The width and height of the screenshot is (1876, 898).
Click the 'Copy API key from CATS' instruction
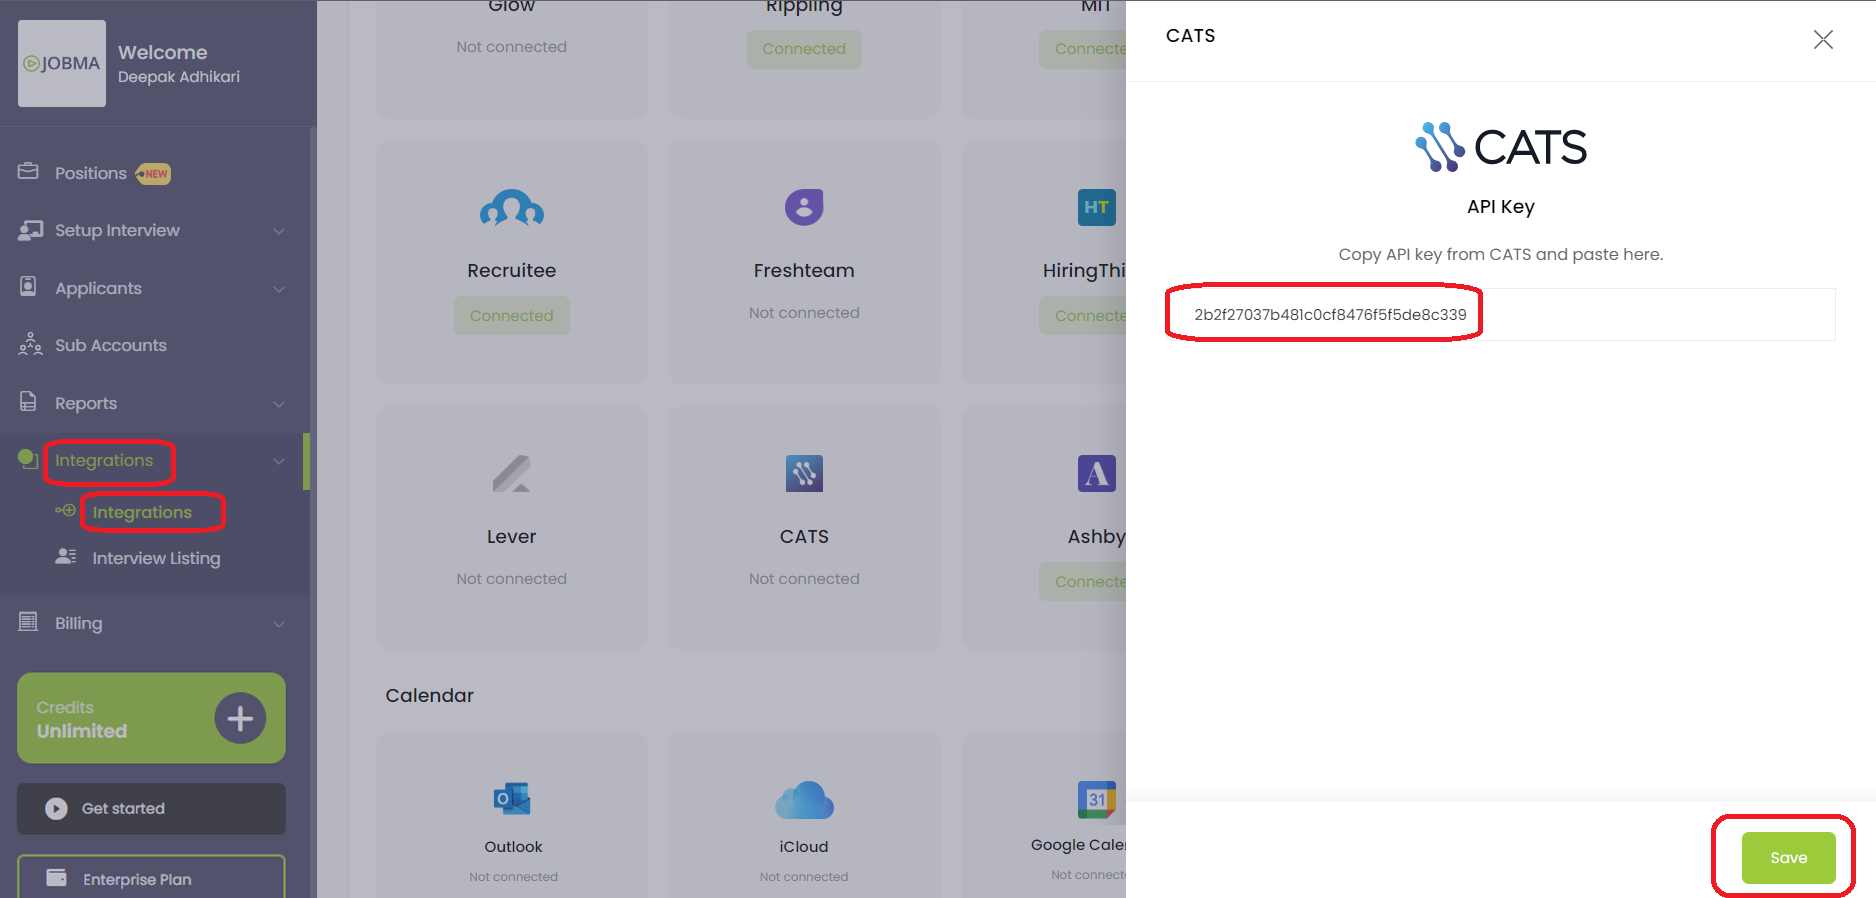(x=1501, y=254)
